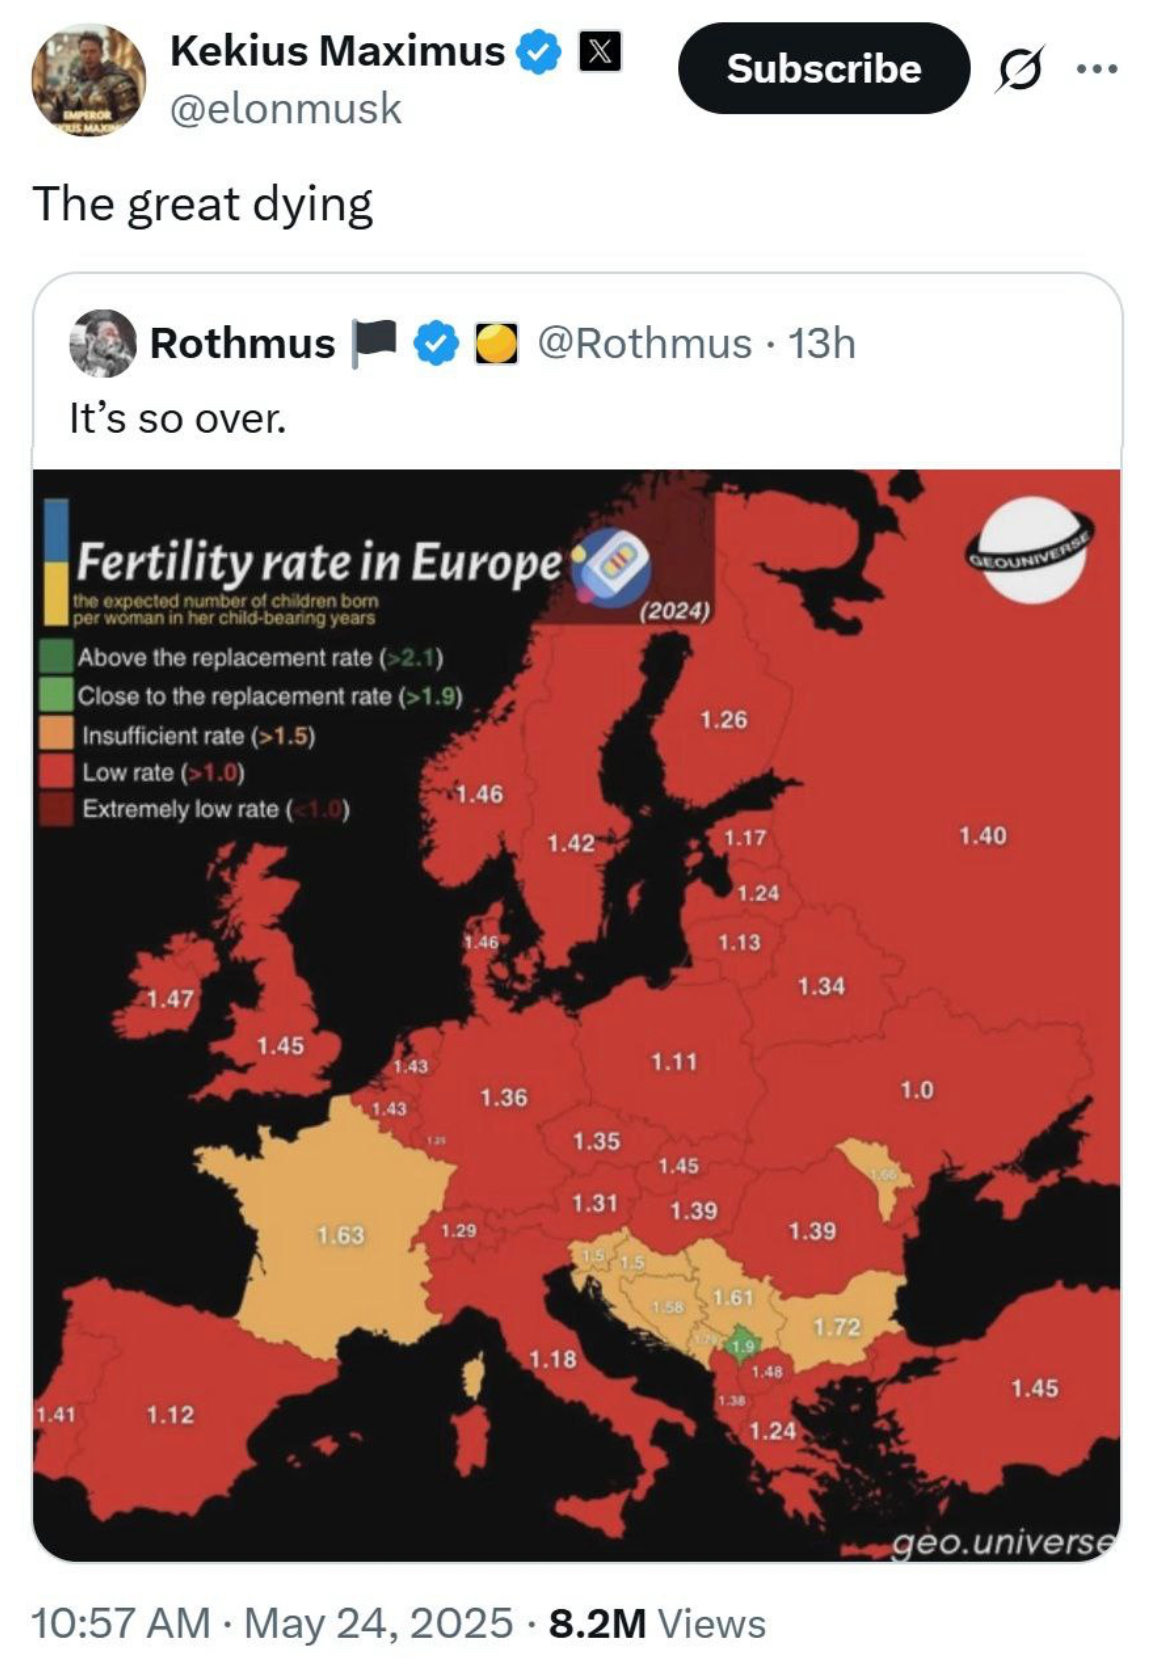
Task: Open the @elonmusk handle link
Action: [286, 108]
